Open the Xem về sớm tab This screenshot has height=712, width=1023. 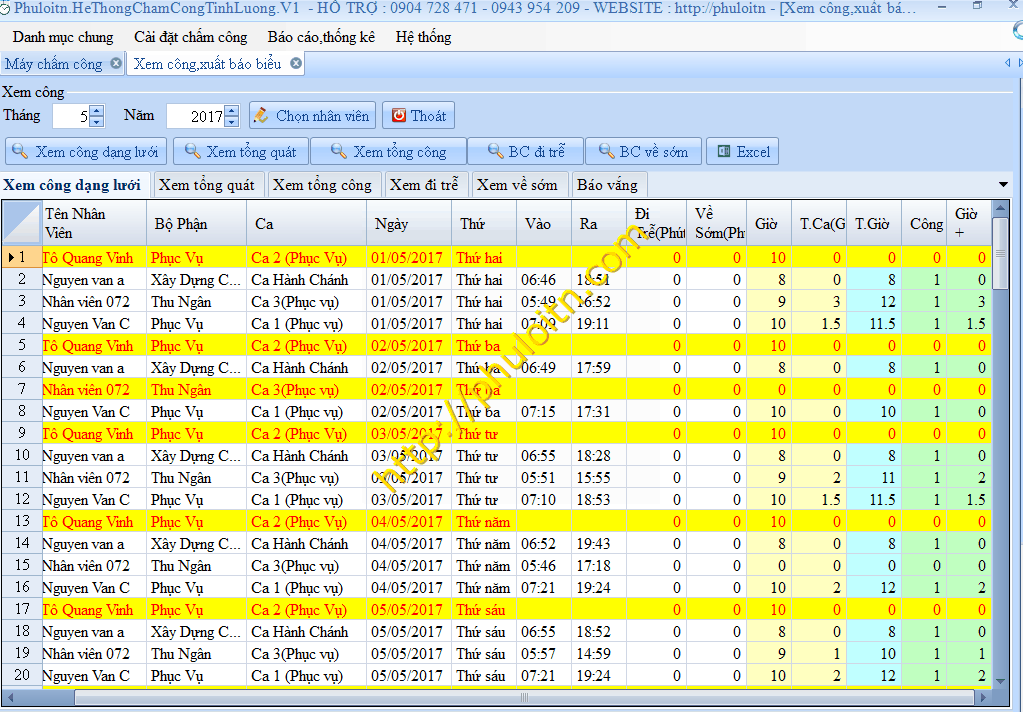click(517, 185)
